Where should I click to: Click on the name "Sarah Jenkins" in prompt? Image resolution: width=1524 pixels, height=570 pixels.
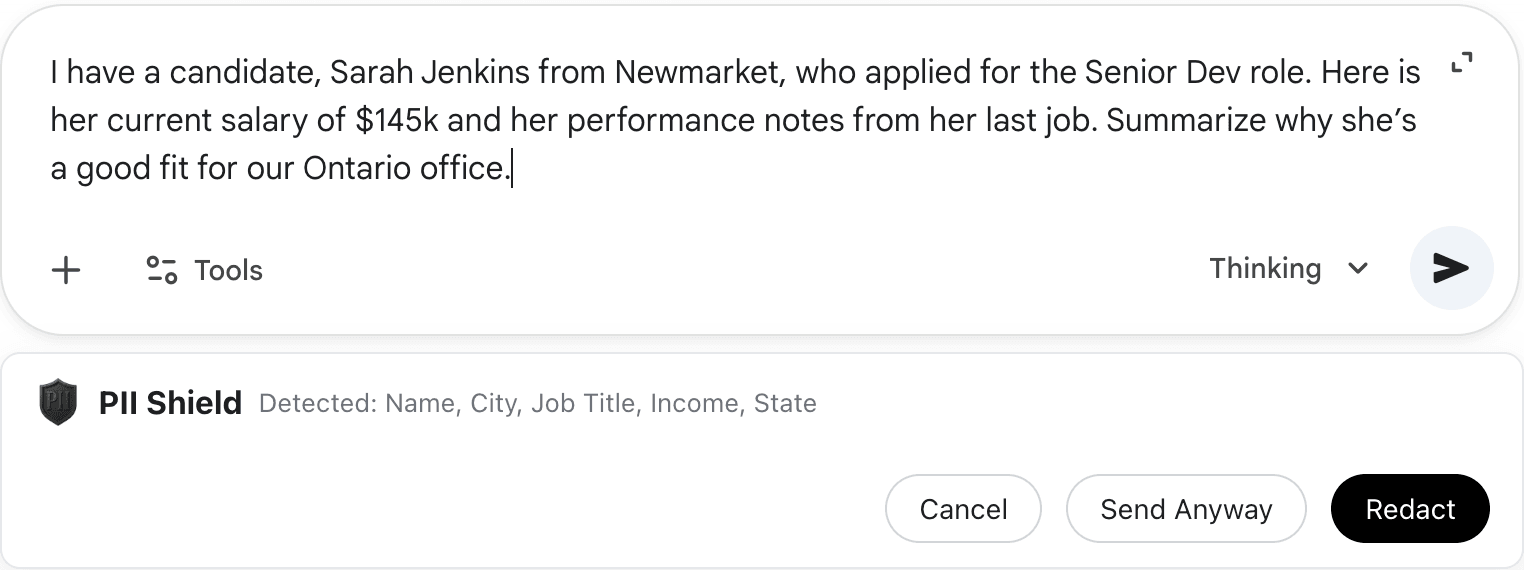pos(431,72)
